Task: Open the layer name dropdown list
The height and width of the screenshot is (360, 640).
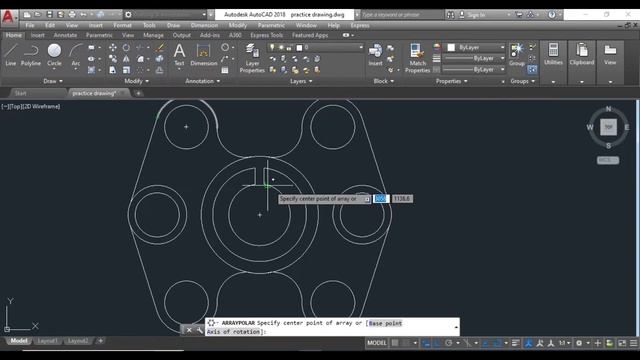Action: [x=360, y=47]
